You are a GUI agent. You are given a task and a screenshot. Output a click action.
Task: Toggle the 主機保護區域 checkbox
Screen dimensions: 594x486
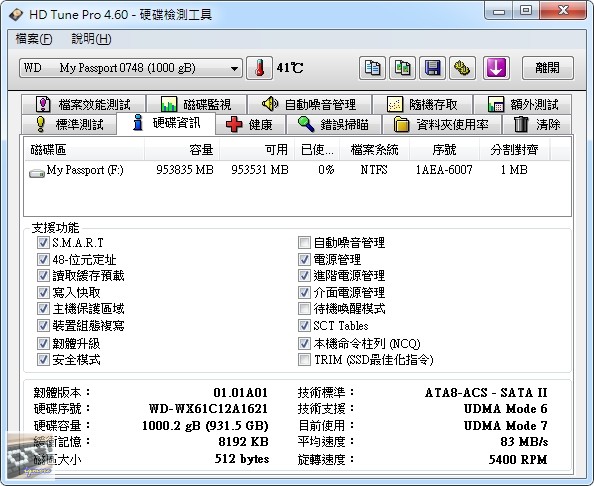pyautogui.click(x=43, y=309)
